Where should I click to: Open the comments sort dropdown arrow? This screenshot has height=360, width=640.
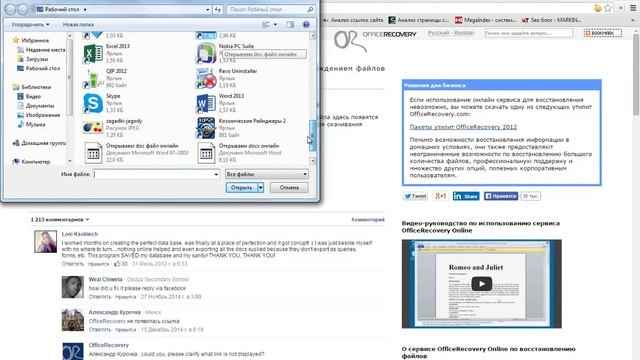click(87, 220)
